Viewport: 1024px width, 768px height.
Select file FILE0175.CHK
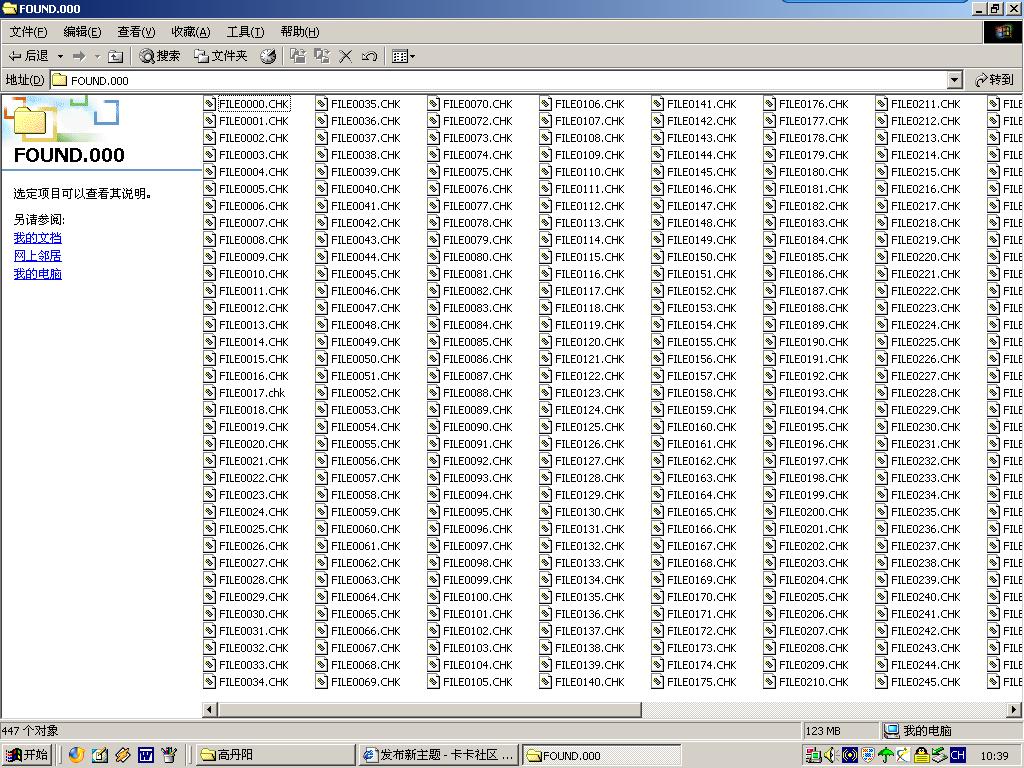coord(701,682)
